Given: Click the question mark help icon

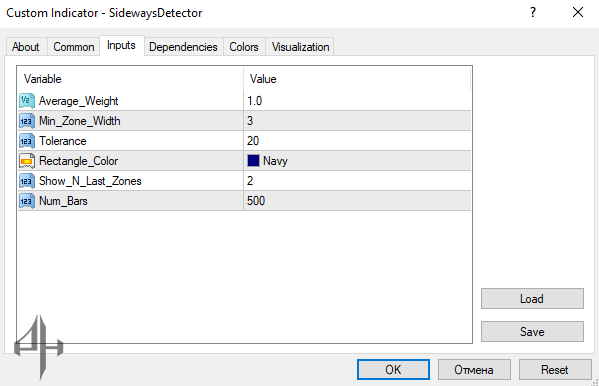Looking at the screenshot, I should pyautogui.click(x=533, y=13).
